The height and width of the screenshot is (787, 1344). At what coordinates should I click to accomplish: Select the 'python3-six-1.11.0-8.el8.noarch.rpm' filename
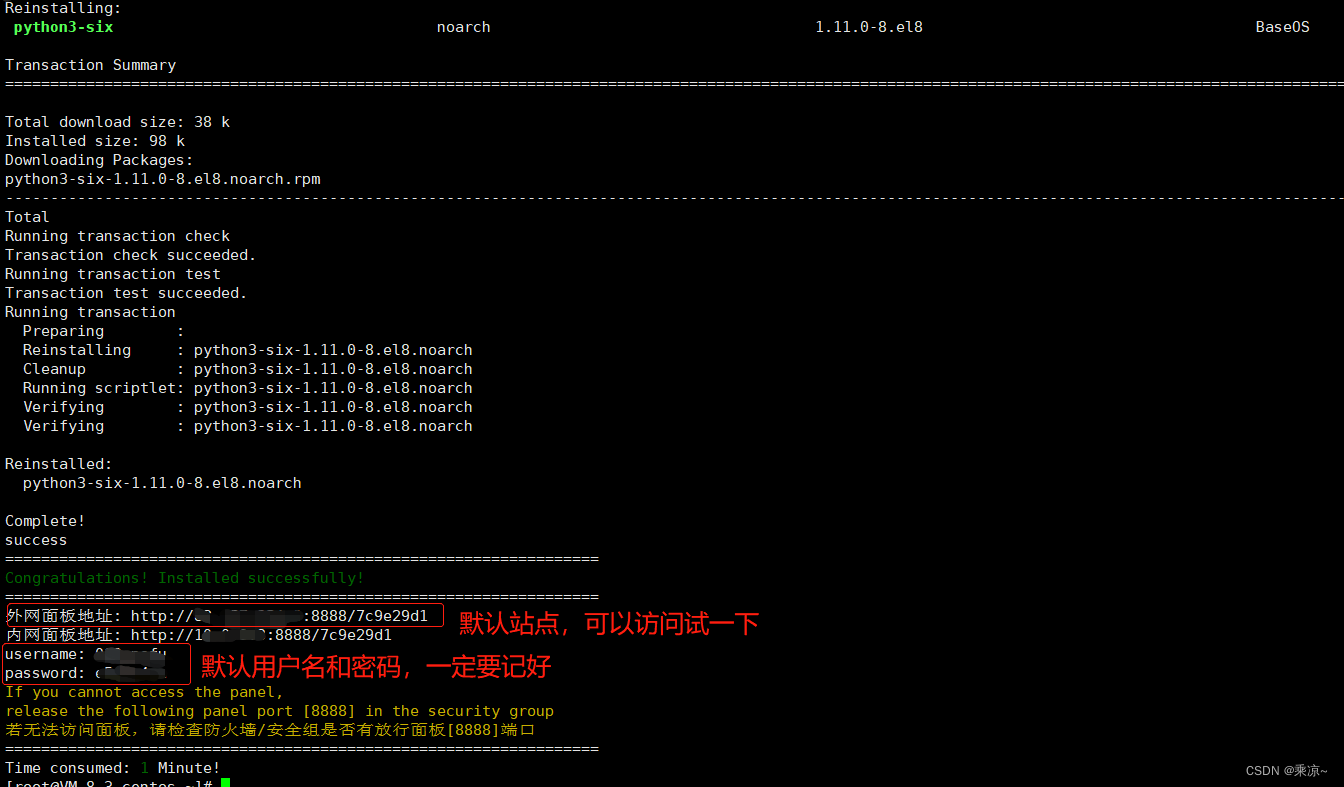162,179
